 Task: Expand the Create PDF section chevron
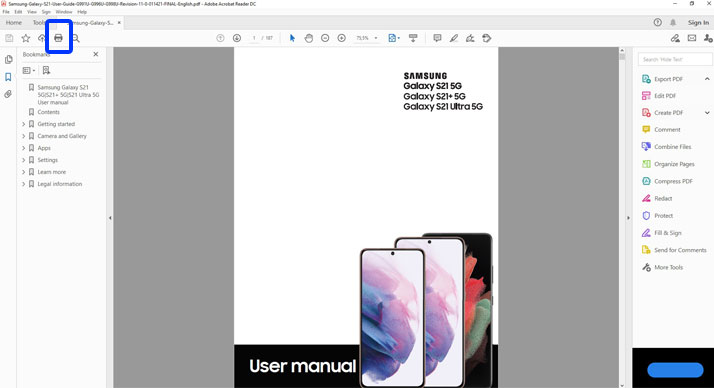tap(707, 112)
